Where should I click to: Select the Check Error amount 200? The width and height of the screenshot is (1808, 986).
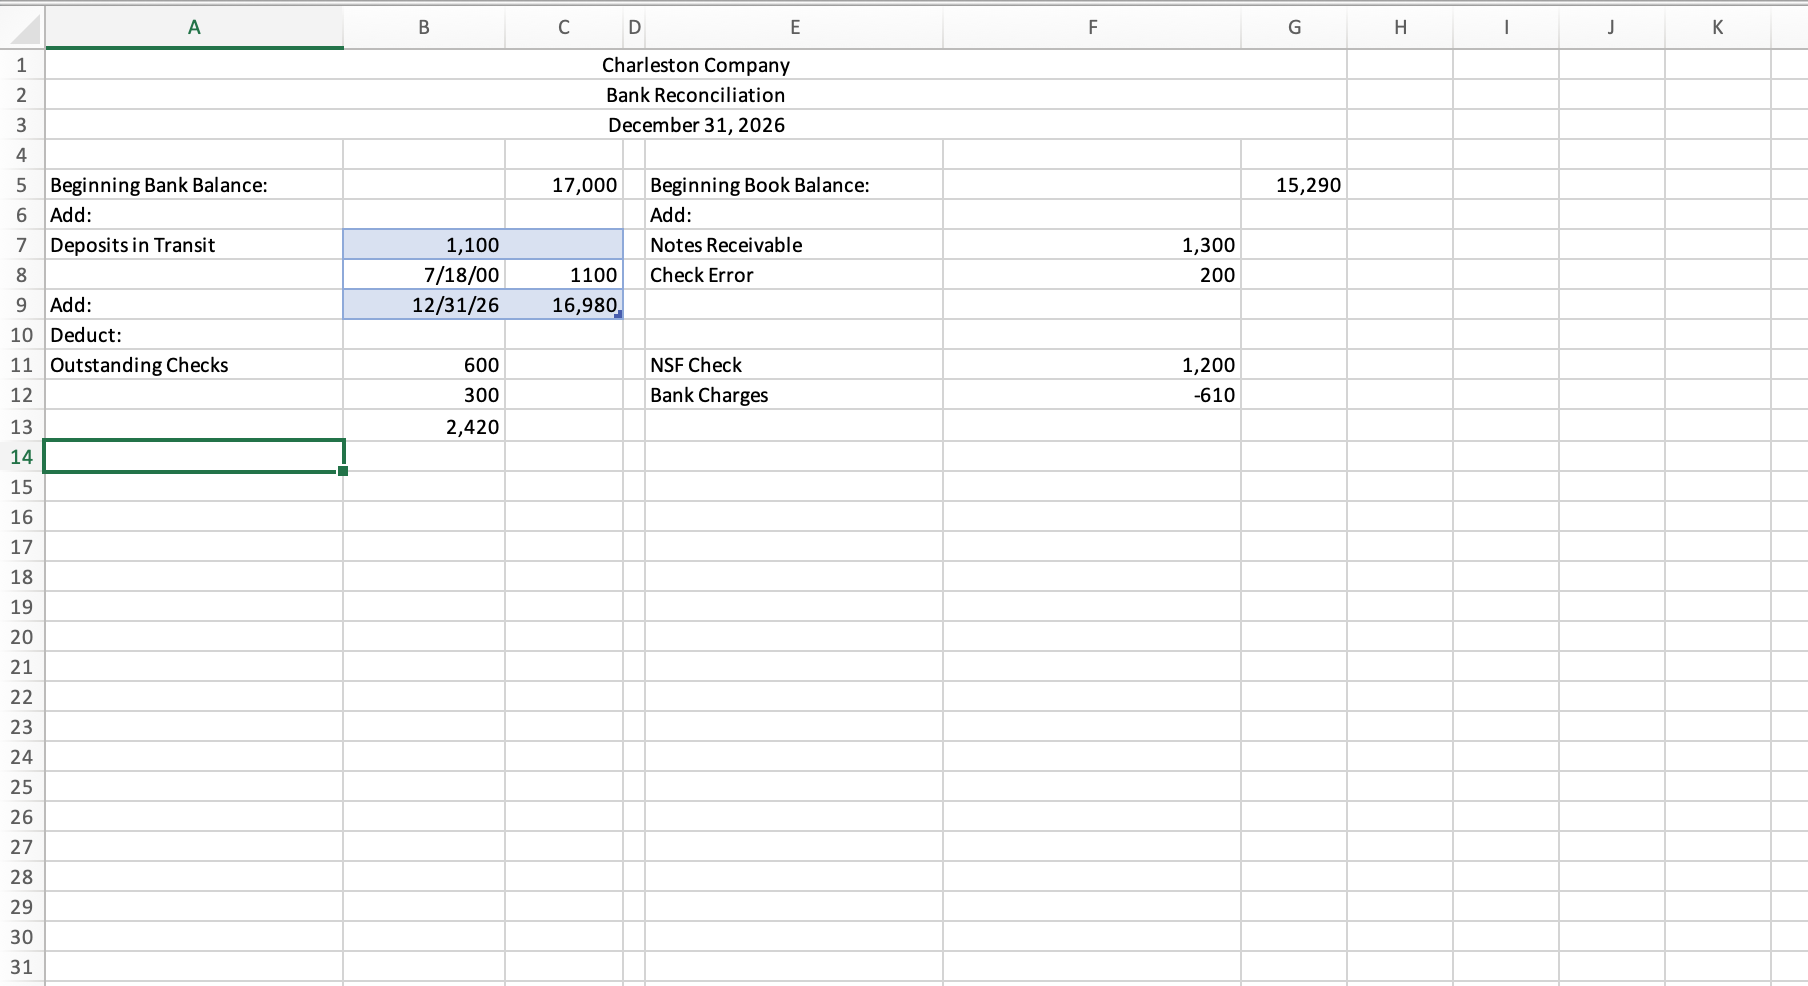[x=1092, y=275]
